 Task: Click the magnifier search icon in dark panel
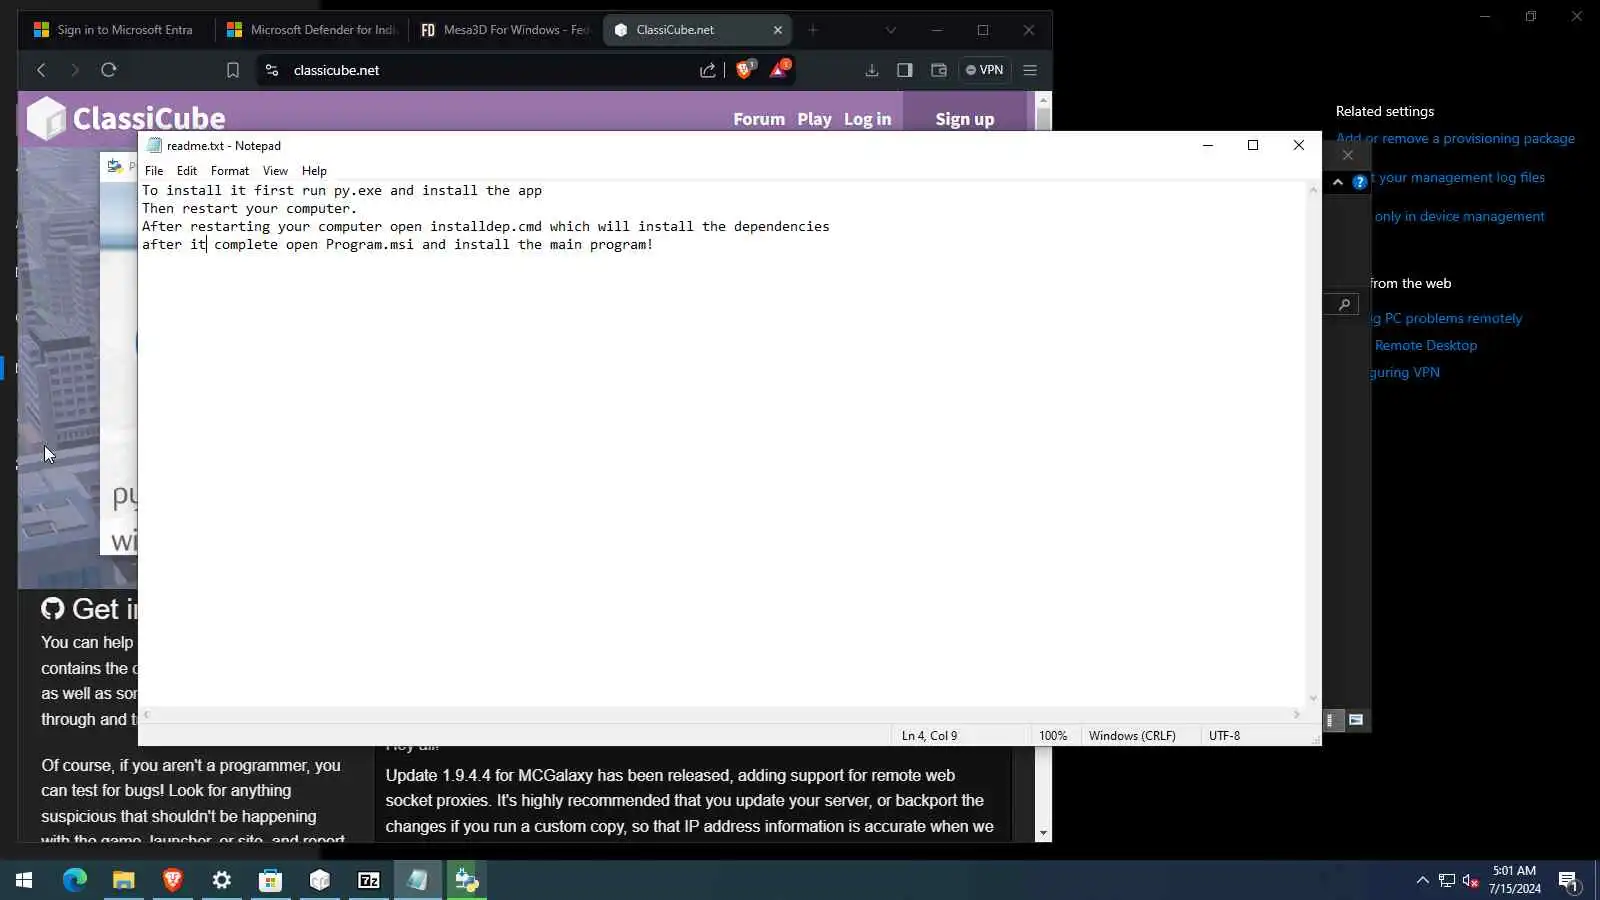(x=1344, y=305)
